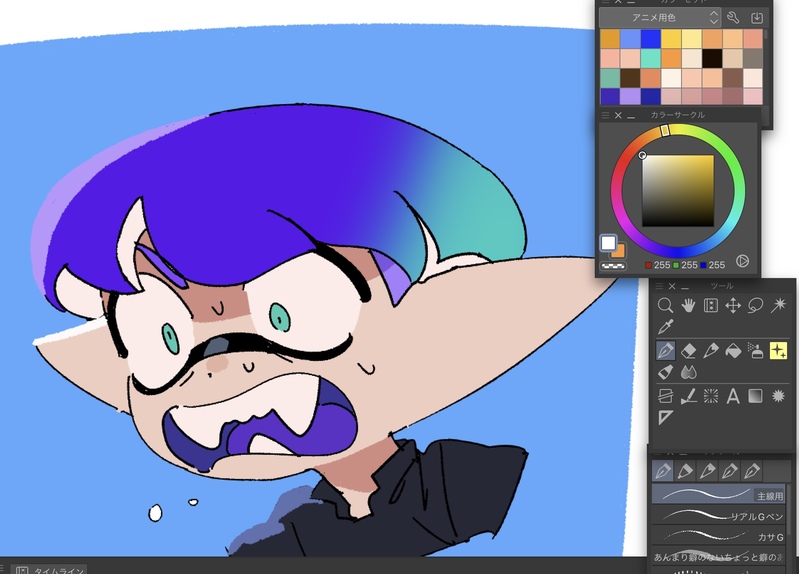Select the Figure line-drawing tool
This screenshot has height=574, width=799.
point(688,396)
